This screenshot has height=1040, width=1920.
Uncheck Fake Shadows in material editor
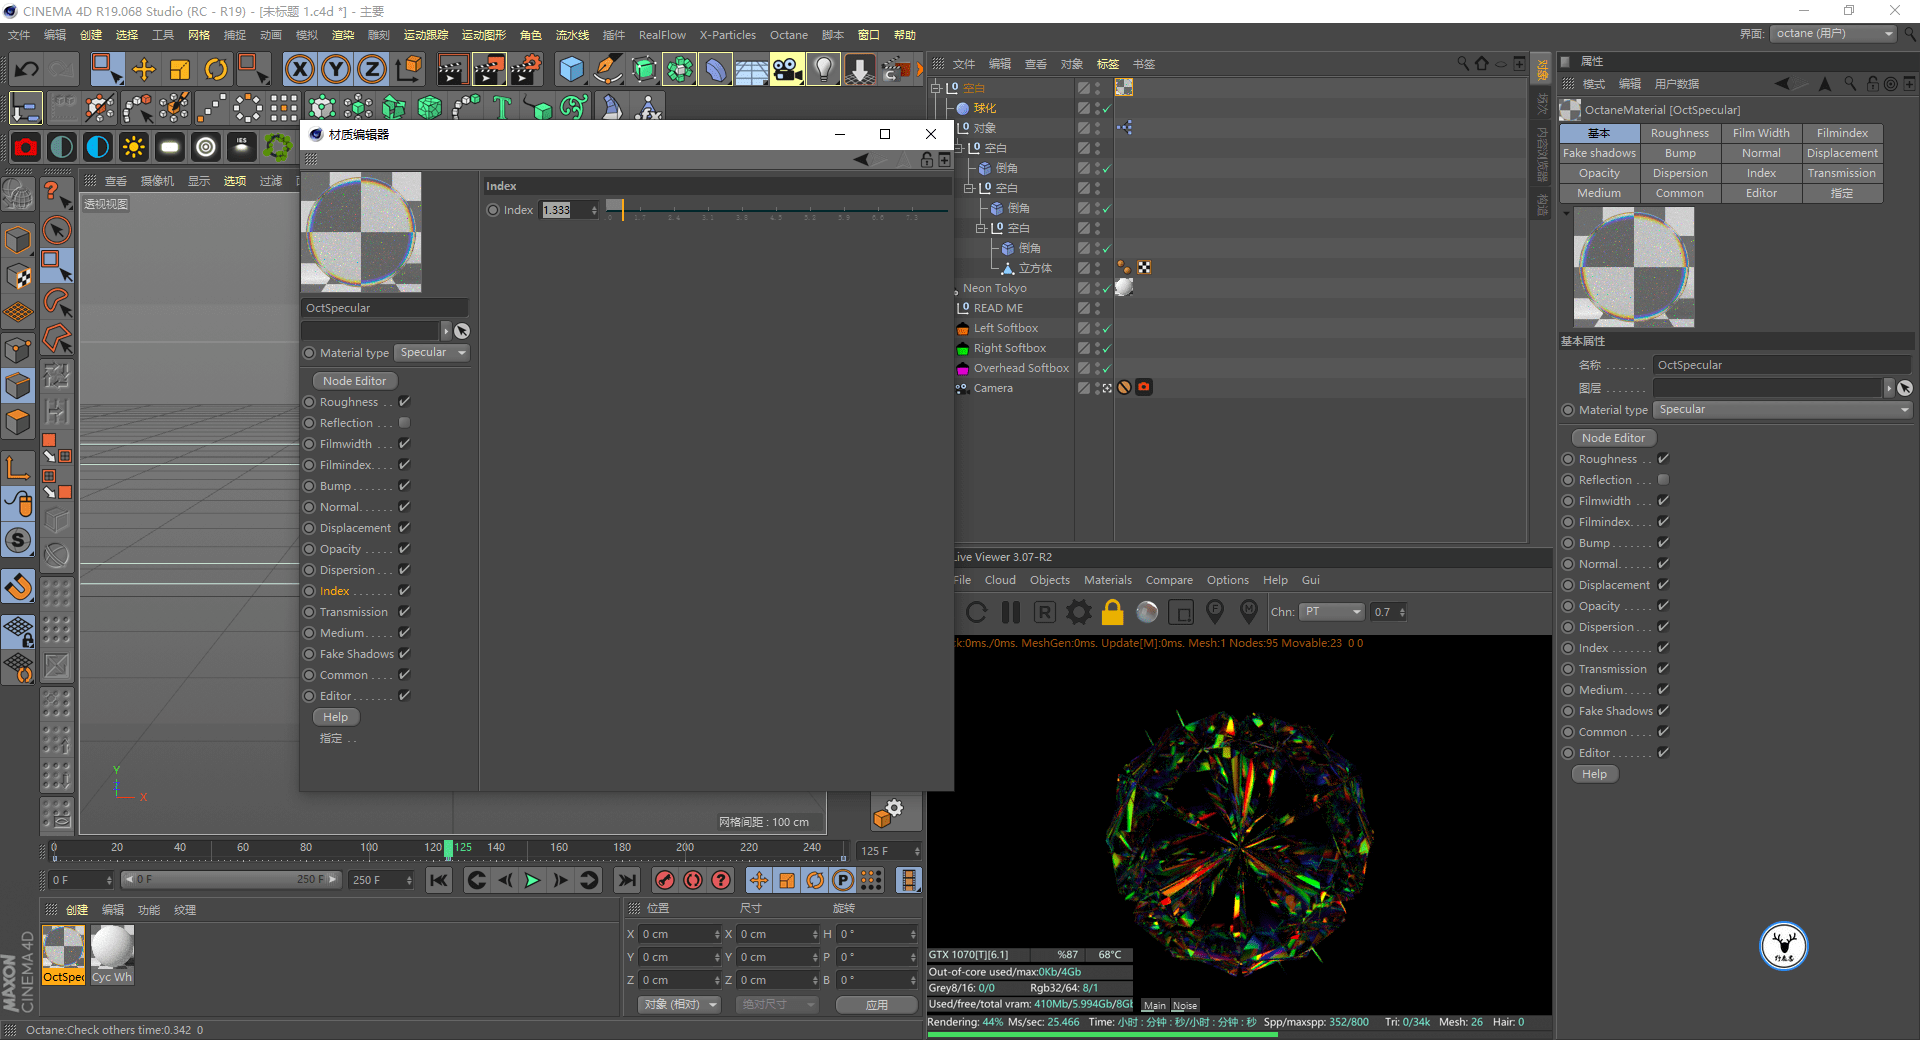click(405, 654)
